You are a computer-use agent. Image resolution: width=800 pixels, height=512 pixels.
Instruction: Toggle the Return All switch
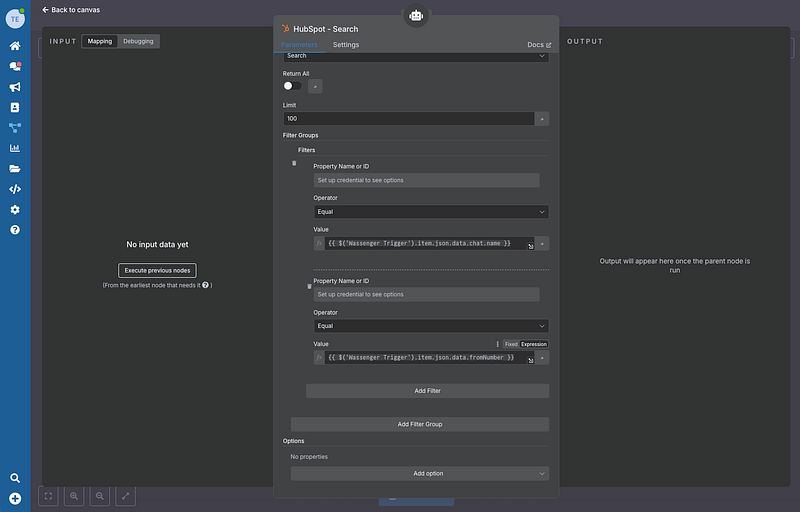(292, 86)
